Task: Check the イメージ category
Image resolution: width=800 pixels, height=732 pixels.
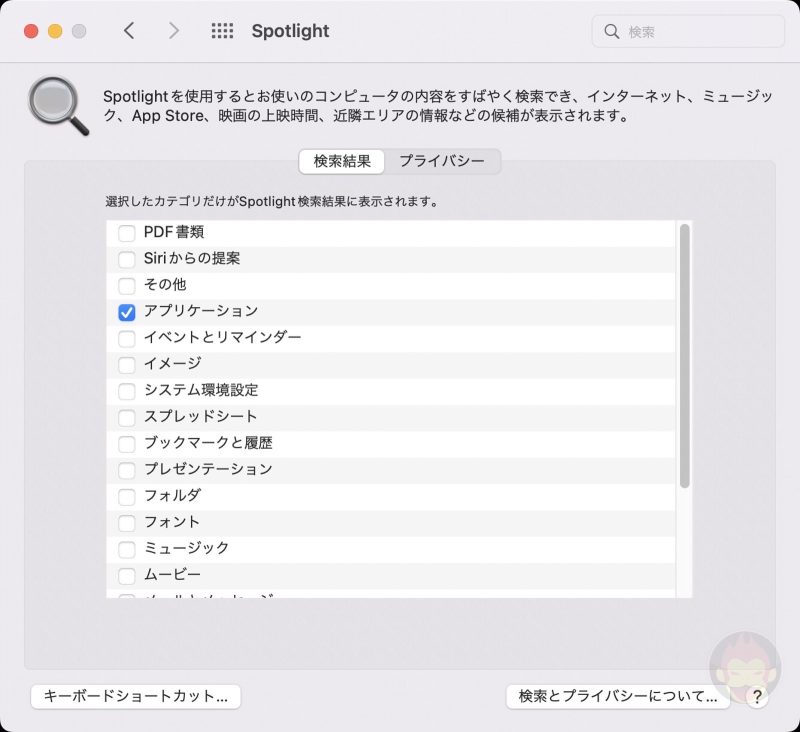Action: pyautogui.click(x=126, y=364)
